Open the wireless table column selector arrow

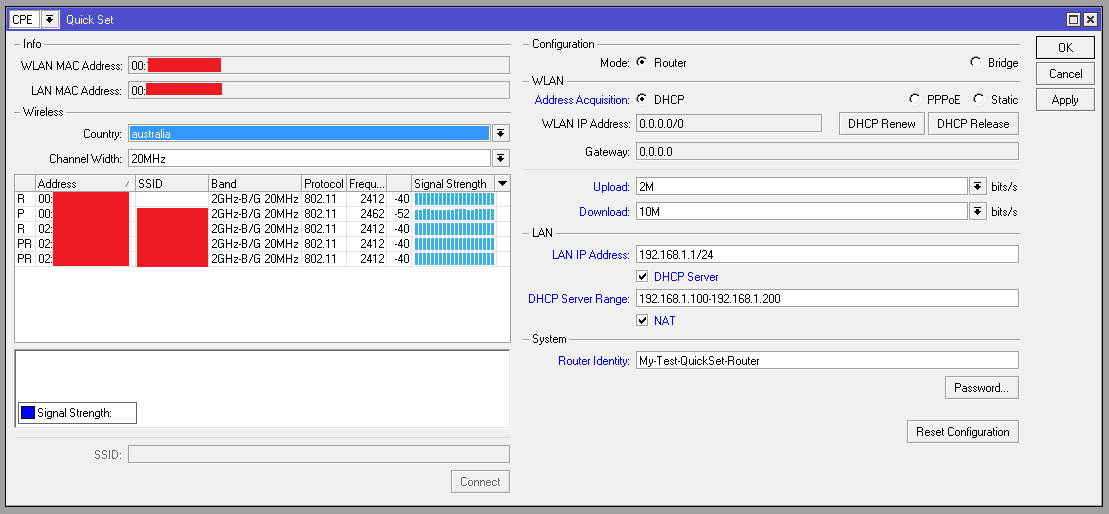tap(502, 183)
